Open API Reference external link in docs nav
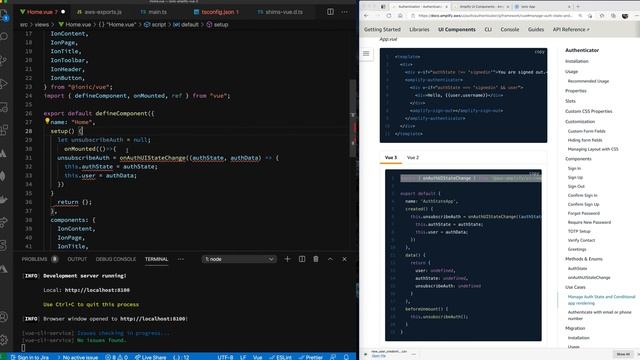 pyautogui.click(x=571, y=29)
